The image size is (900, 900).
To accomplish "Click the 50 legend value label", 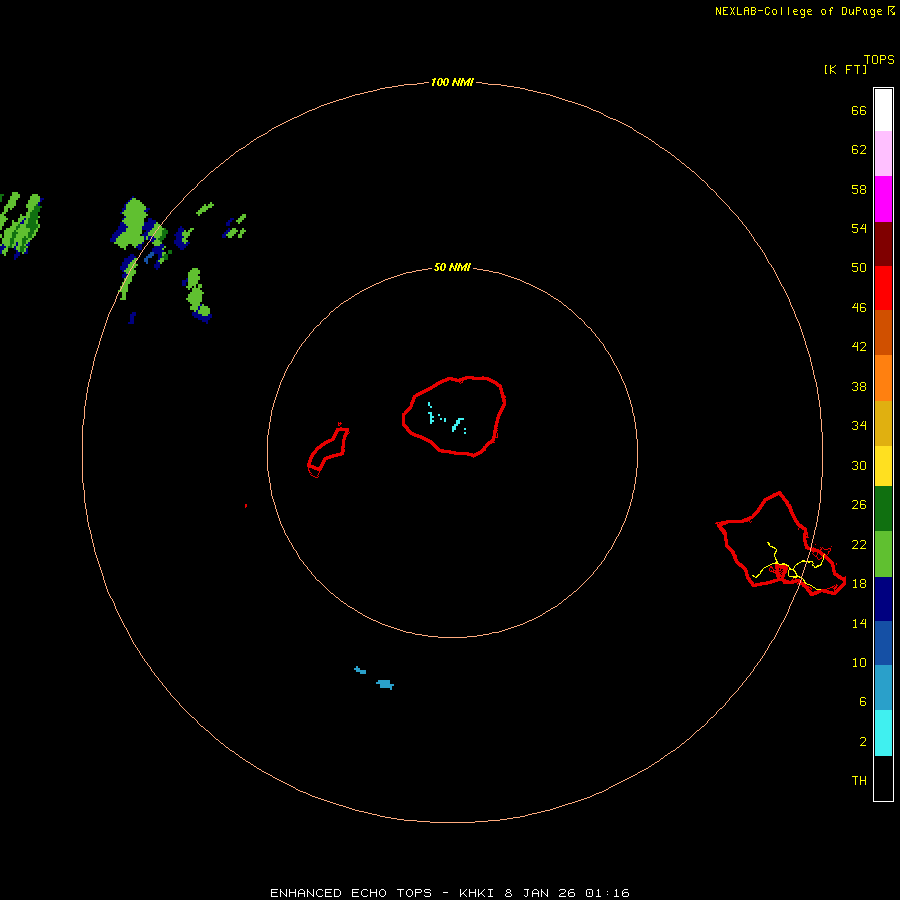I will 859,268.
